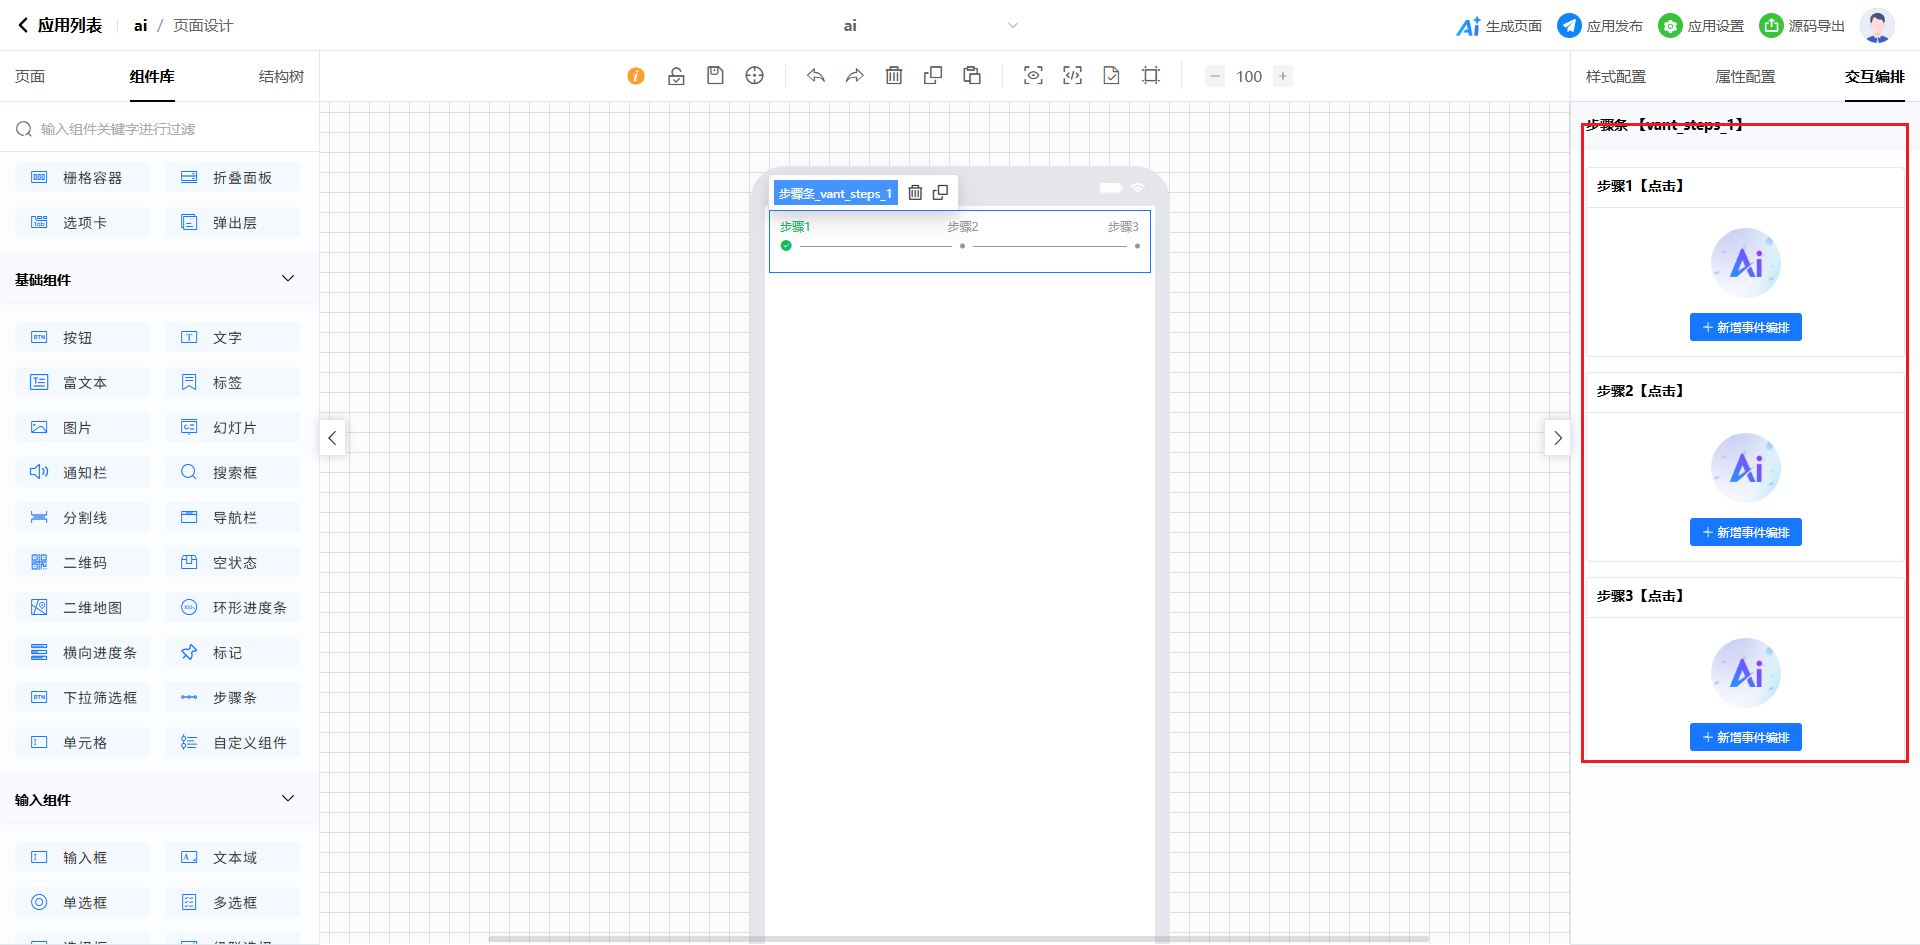Collapse the 基础组件 section
The image size is (1920, 945).
click(288, 279)
